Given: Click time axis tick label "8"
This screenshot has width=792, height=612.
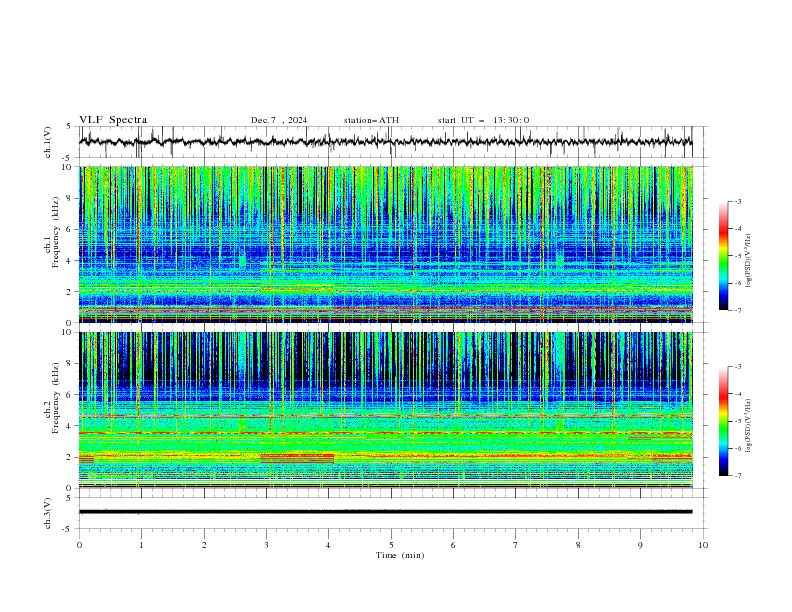Looking at the screenshot, I should [578, 545].
